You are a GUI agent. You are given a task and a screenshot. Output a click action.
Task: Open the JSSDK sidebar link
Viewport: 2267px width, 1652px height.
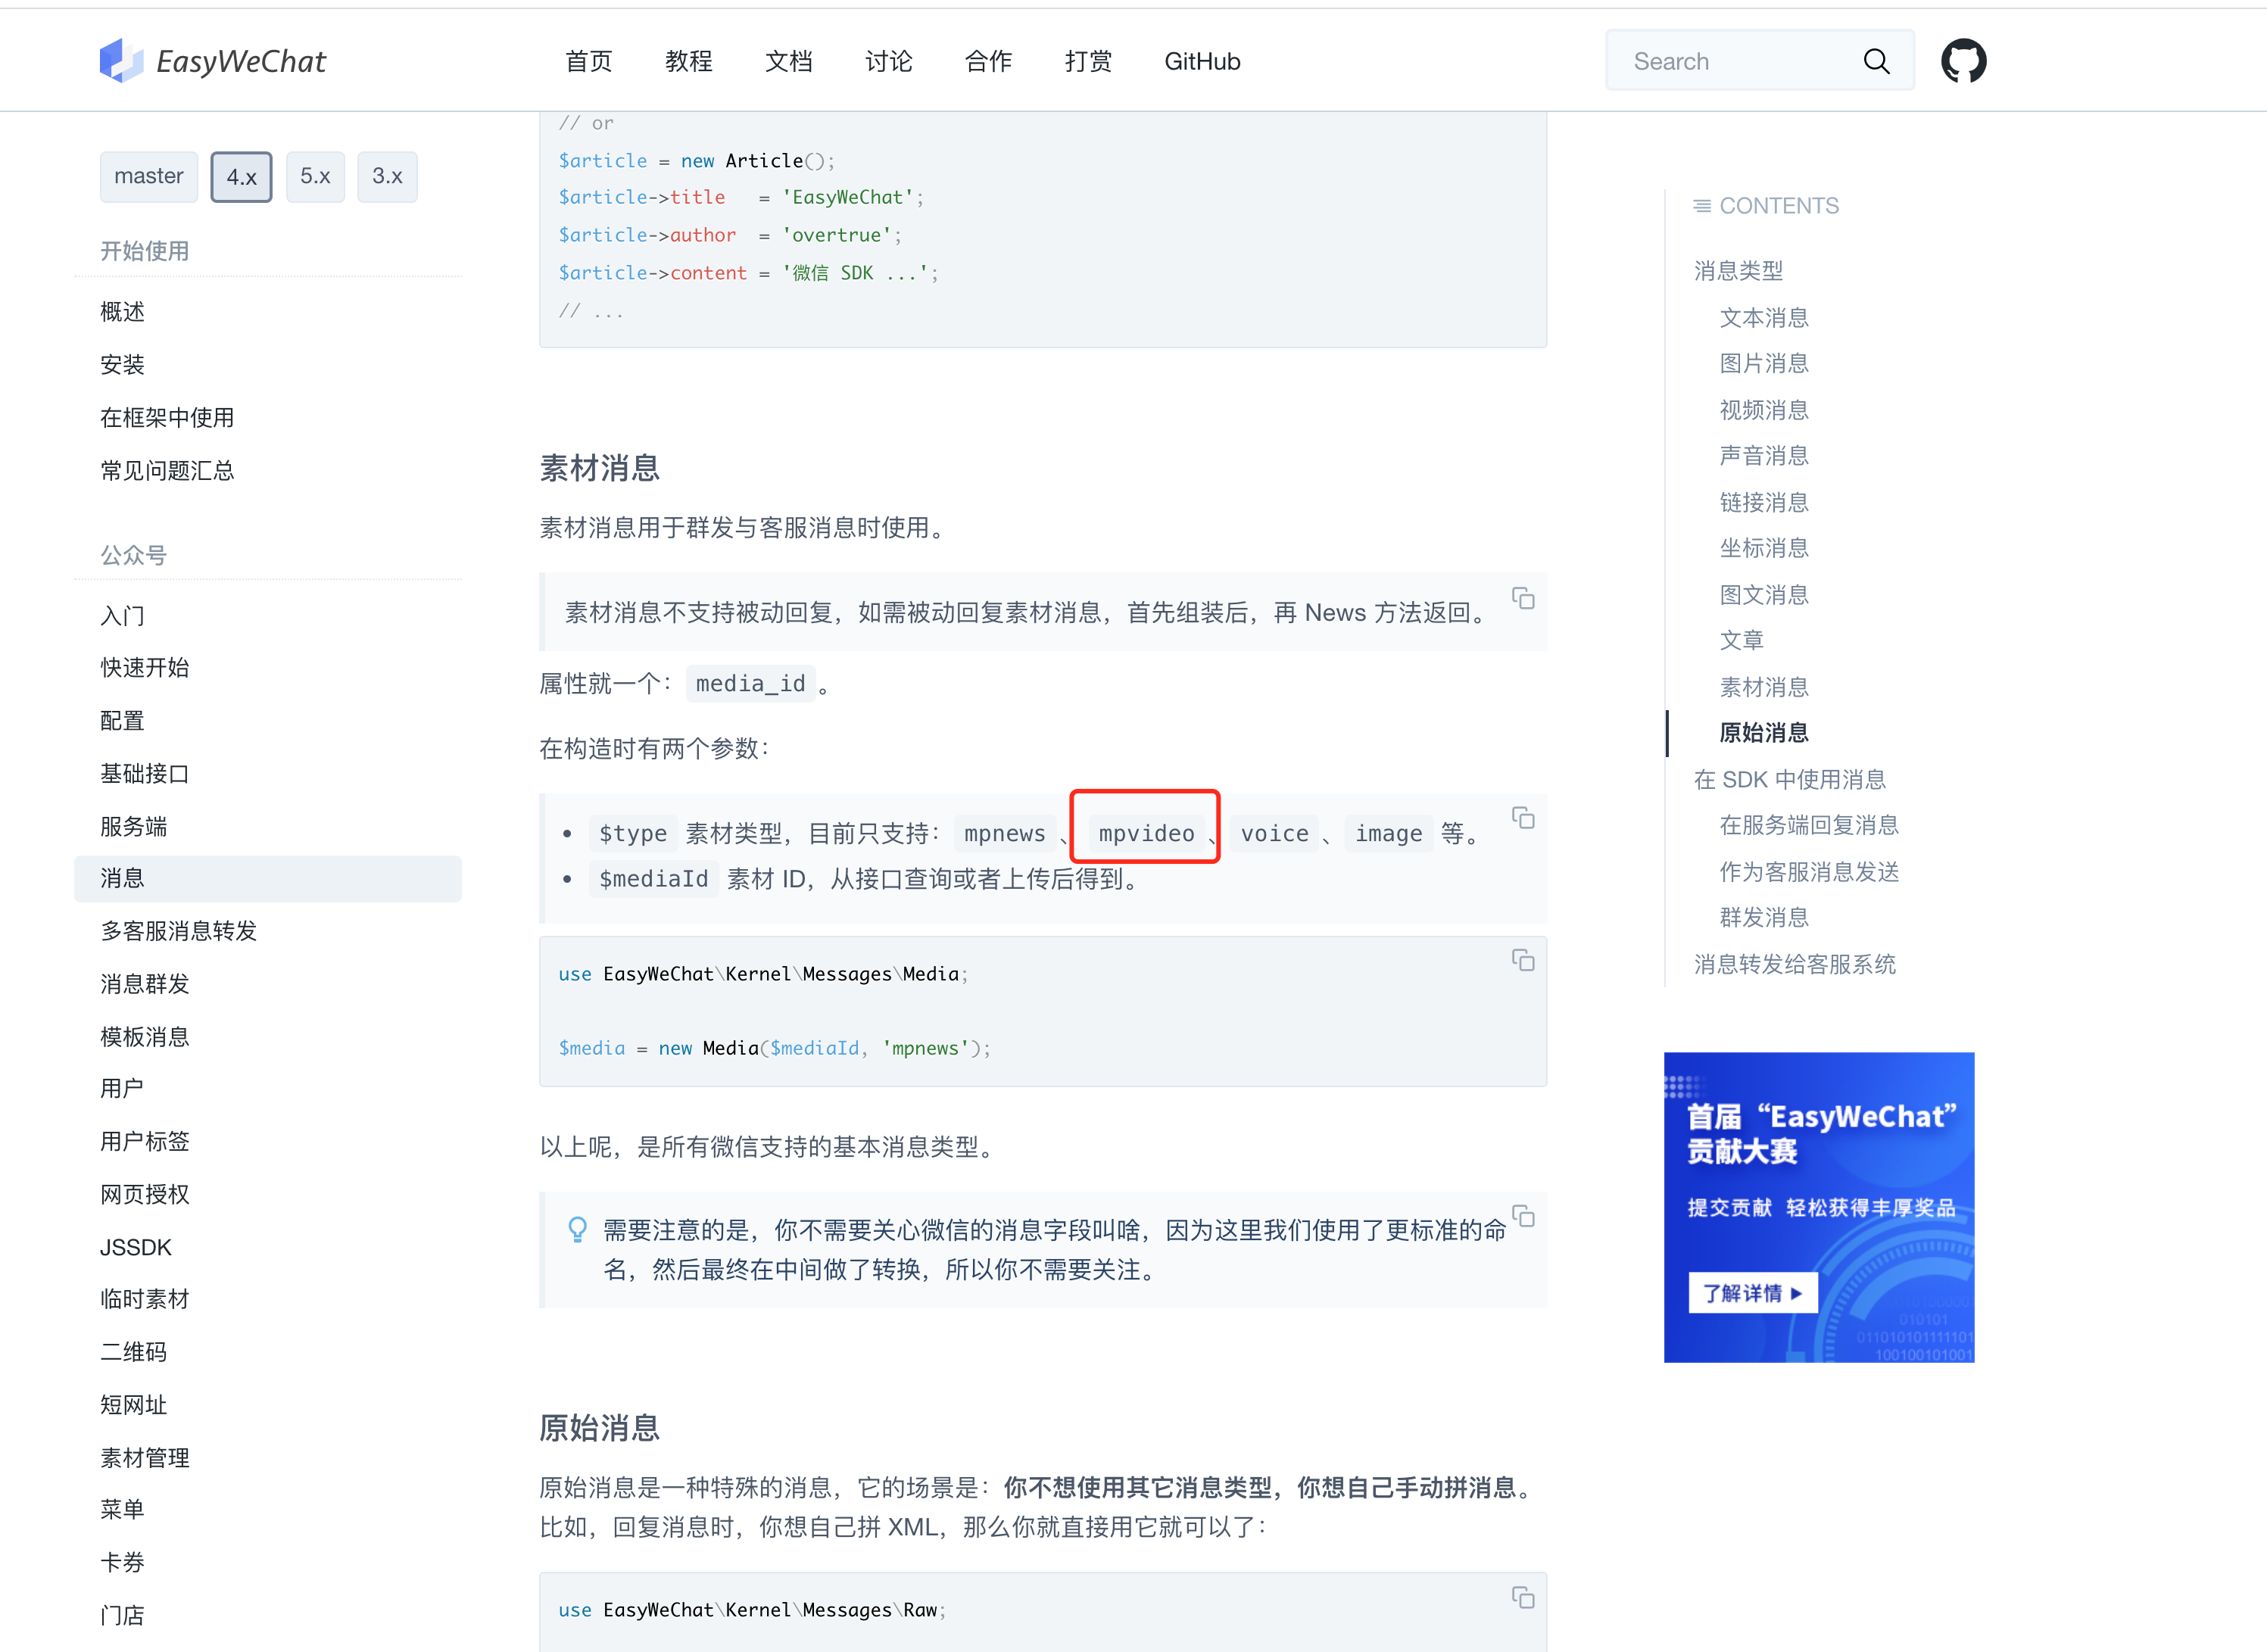[135, 1247]
